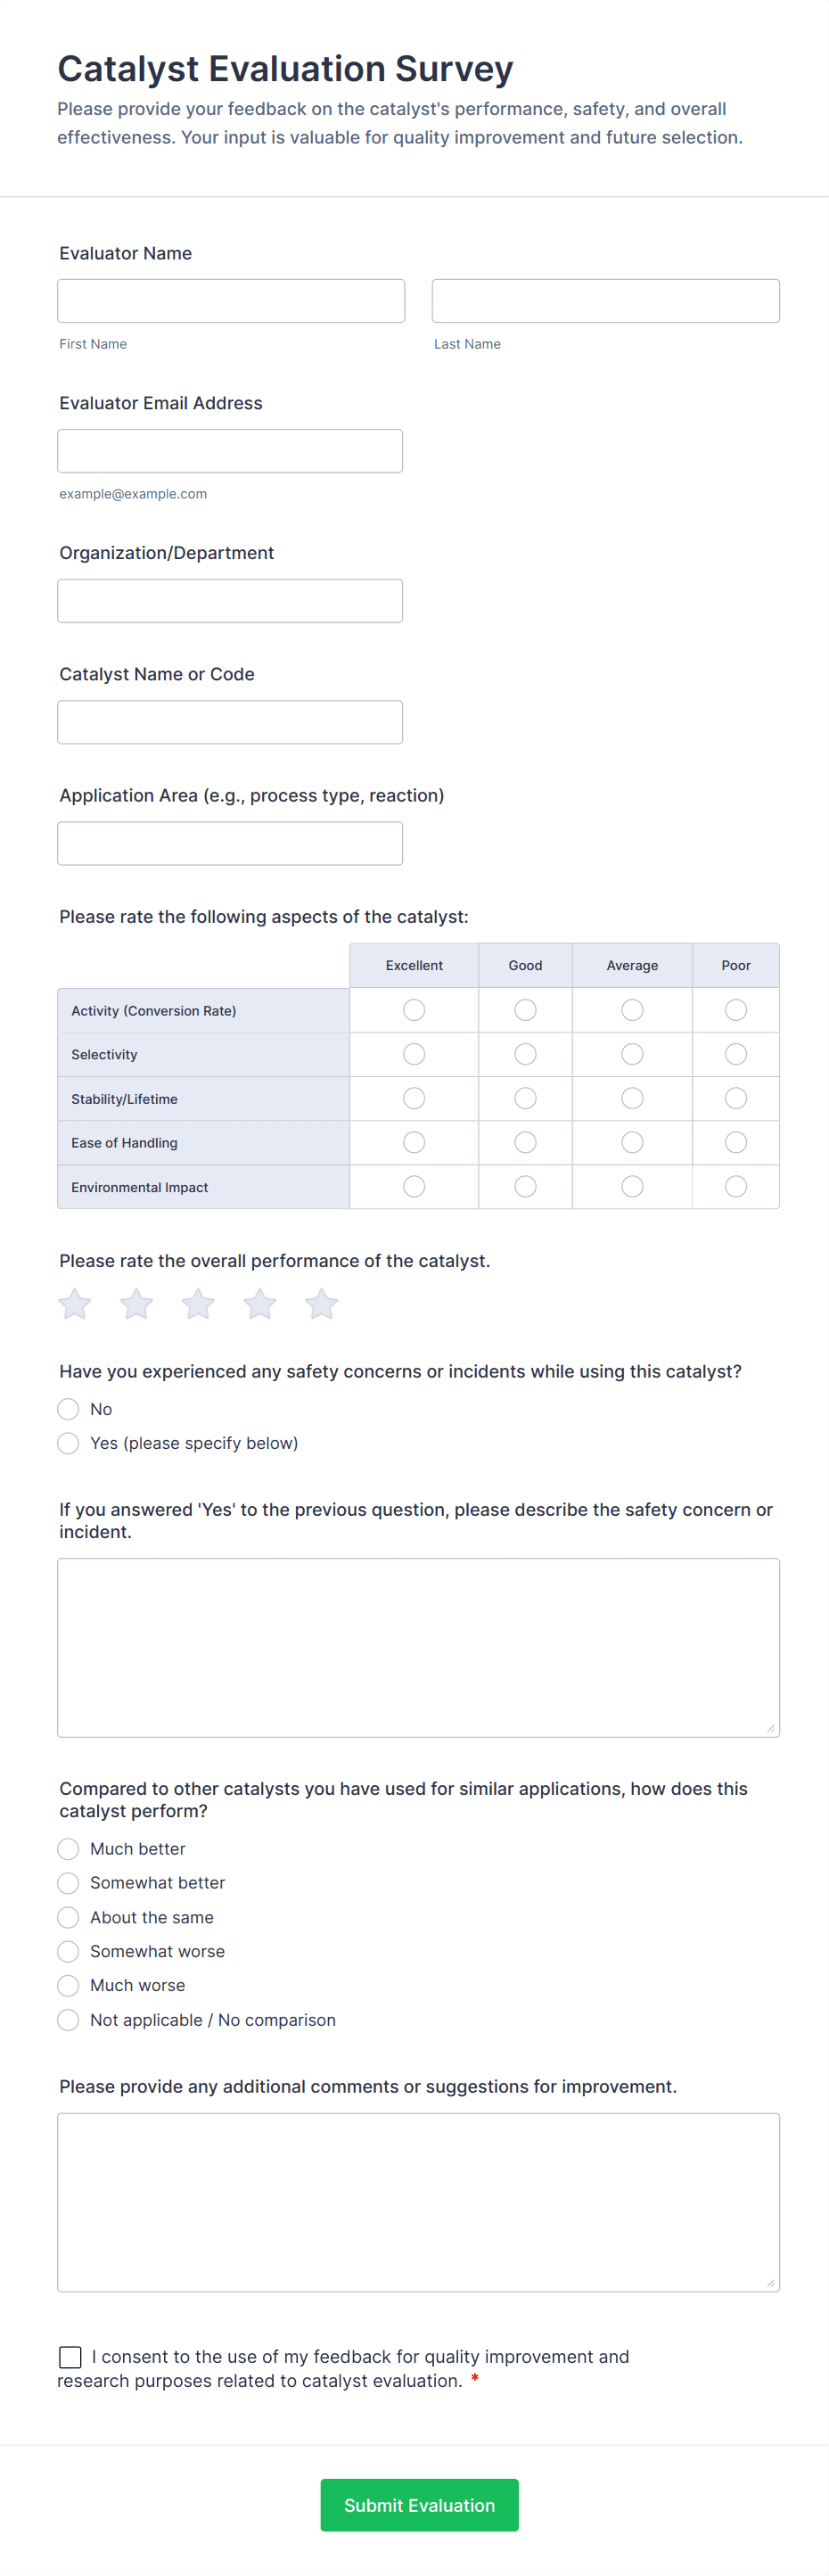Viewport: 829px width, 2576px height.
Task: Focus the First Name field
Action: click(x=231, y=301)
